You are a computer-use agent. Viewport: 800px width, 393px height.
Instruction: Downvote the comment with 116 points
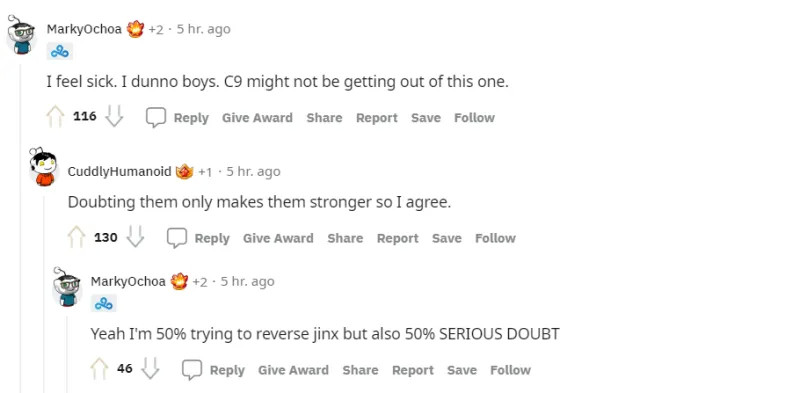114,116
